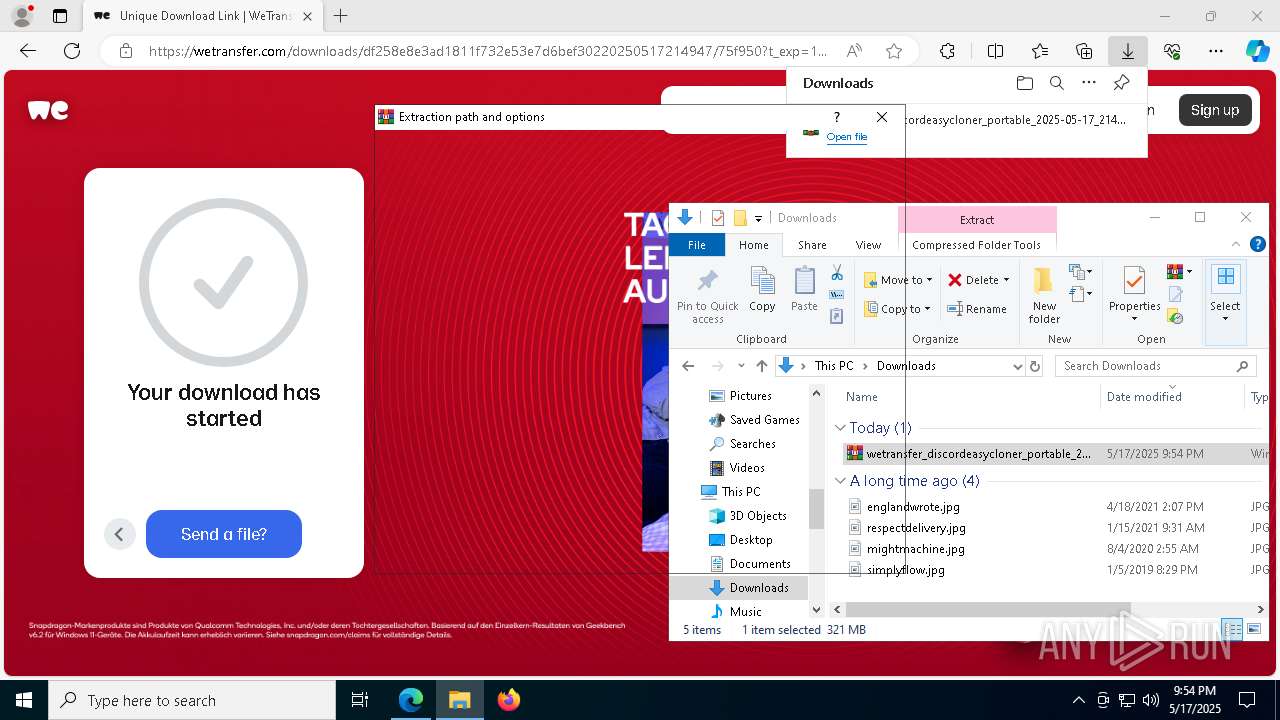Click the Cut scissors icon
The image size is (1280, 720).
click(837, 273)
